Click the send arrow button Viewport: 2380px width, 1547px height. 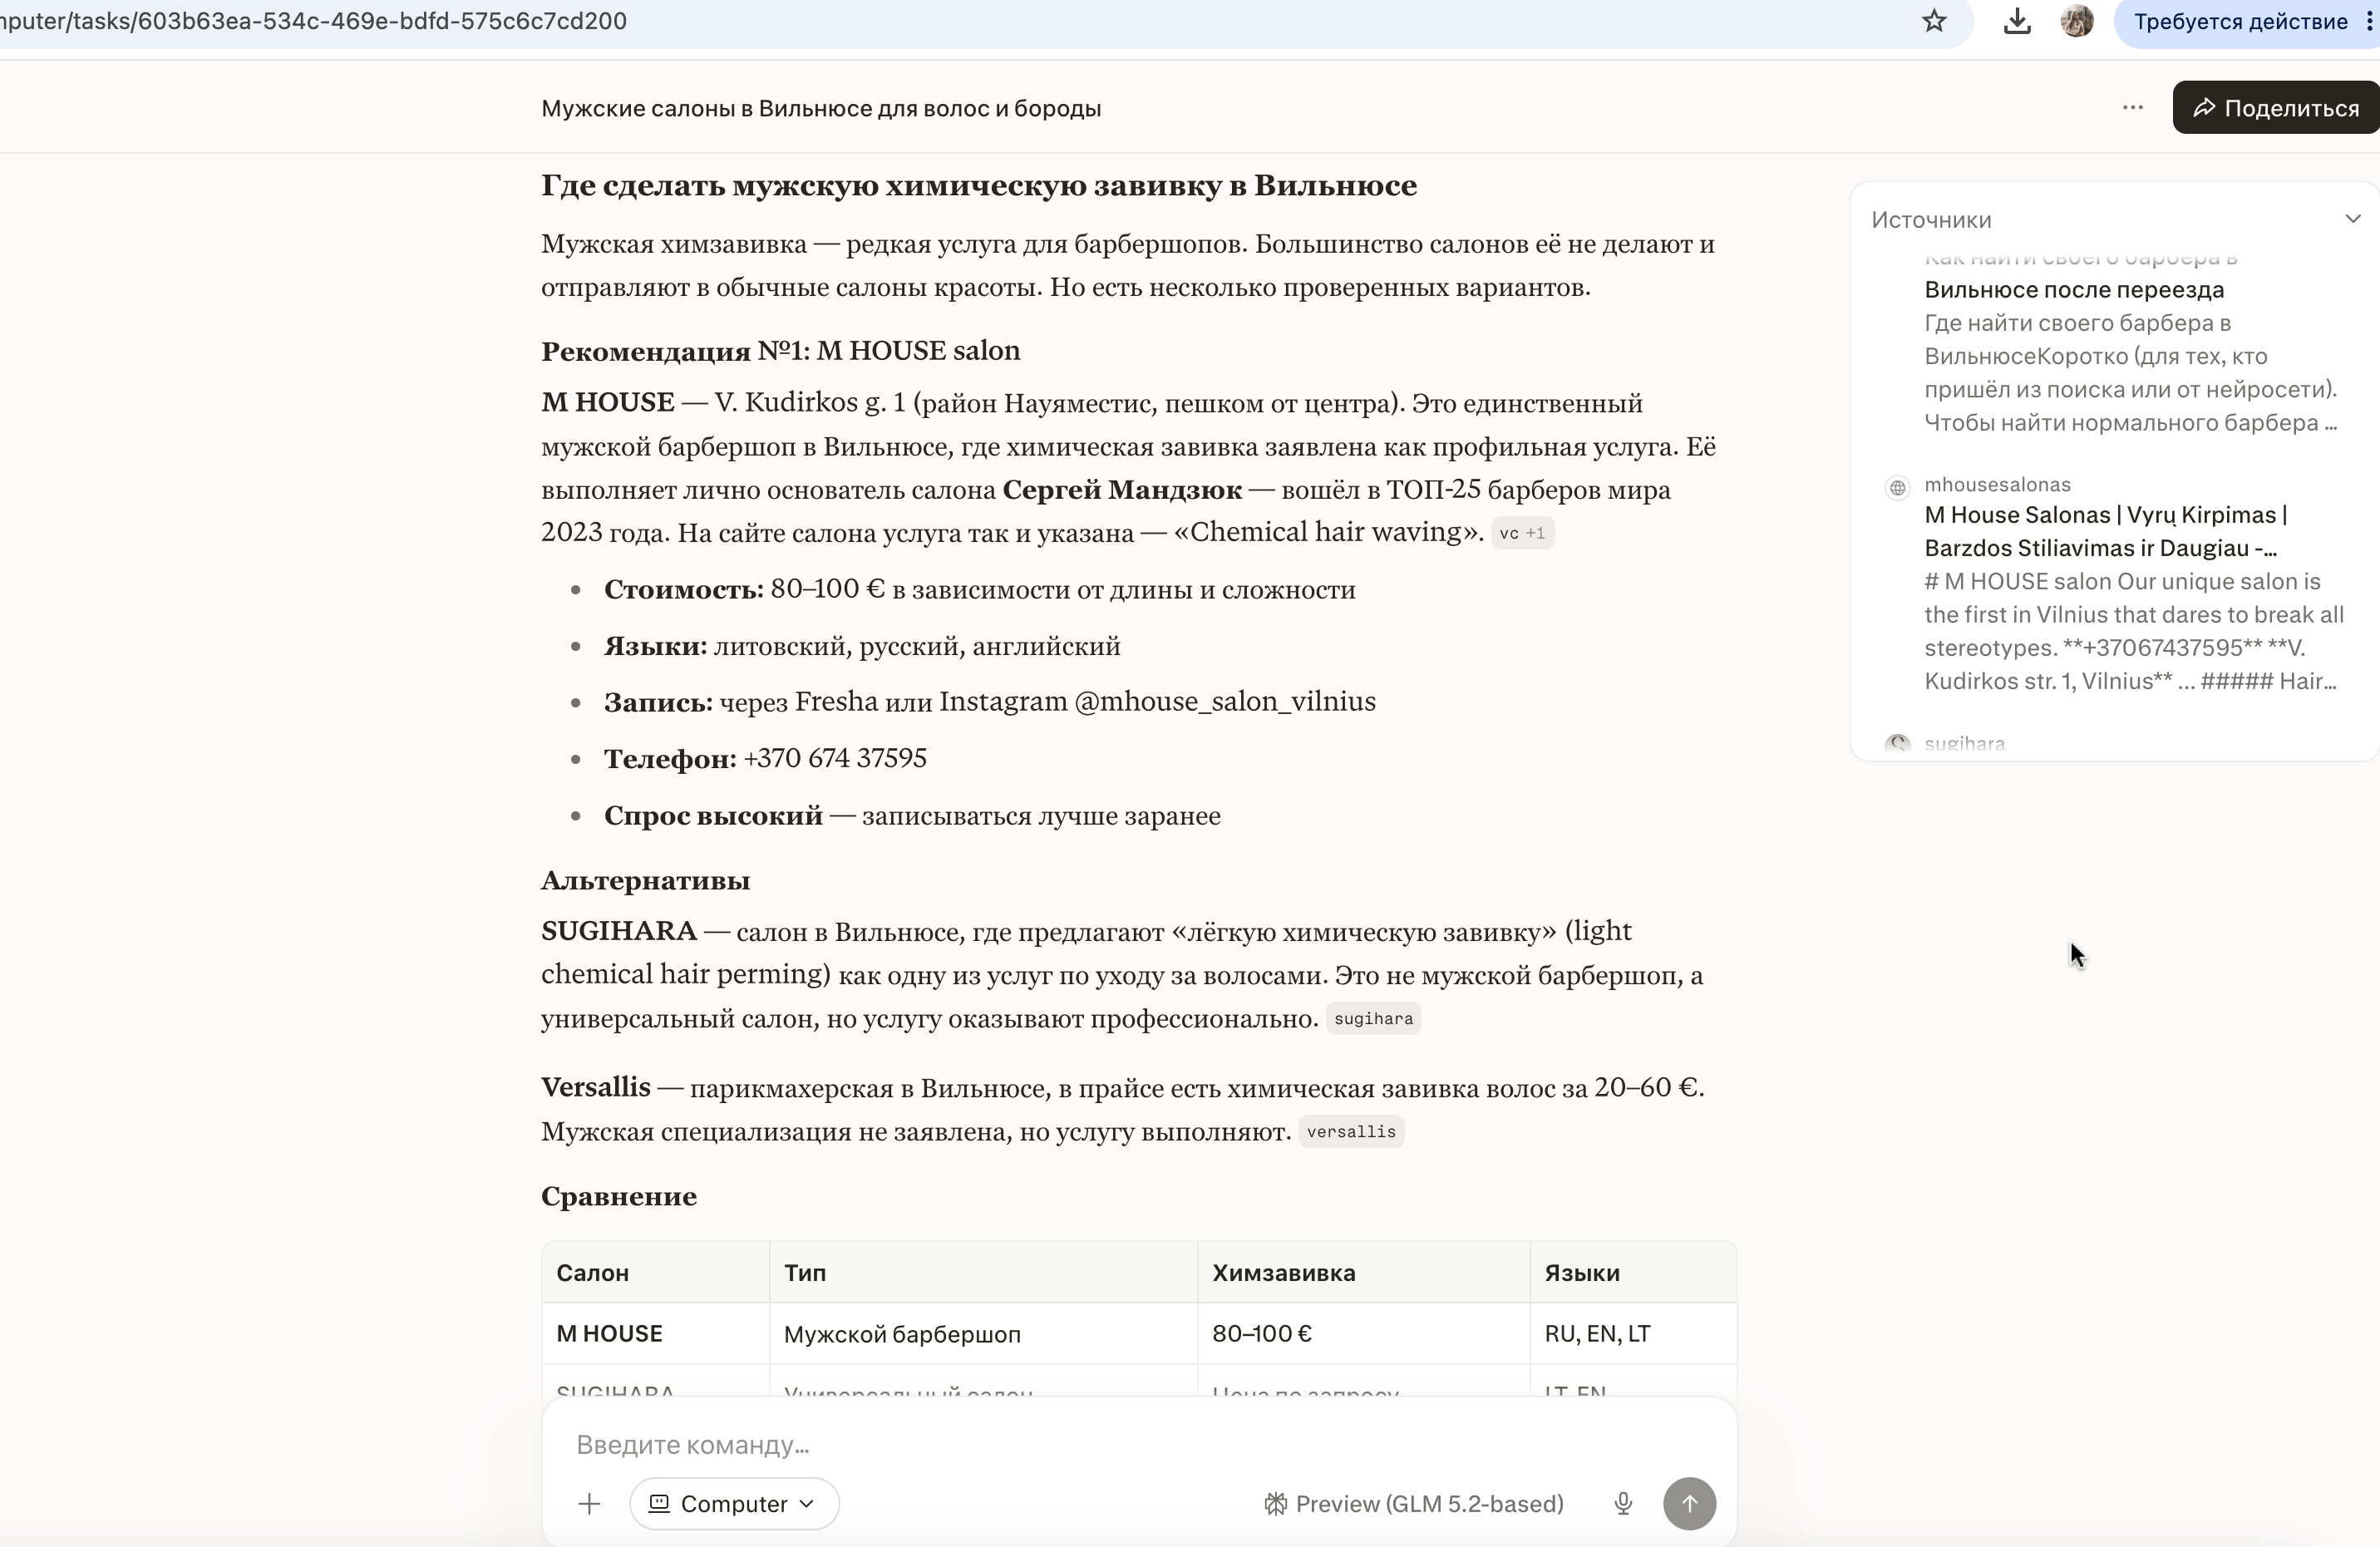(1689, 1504)
